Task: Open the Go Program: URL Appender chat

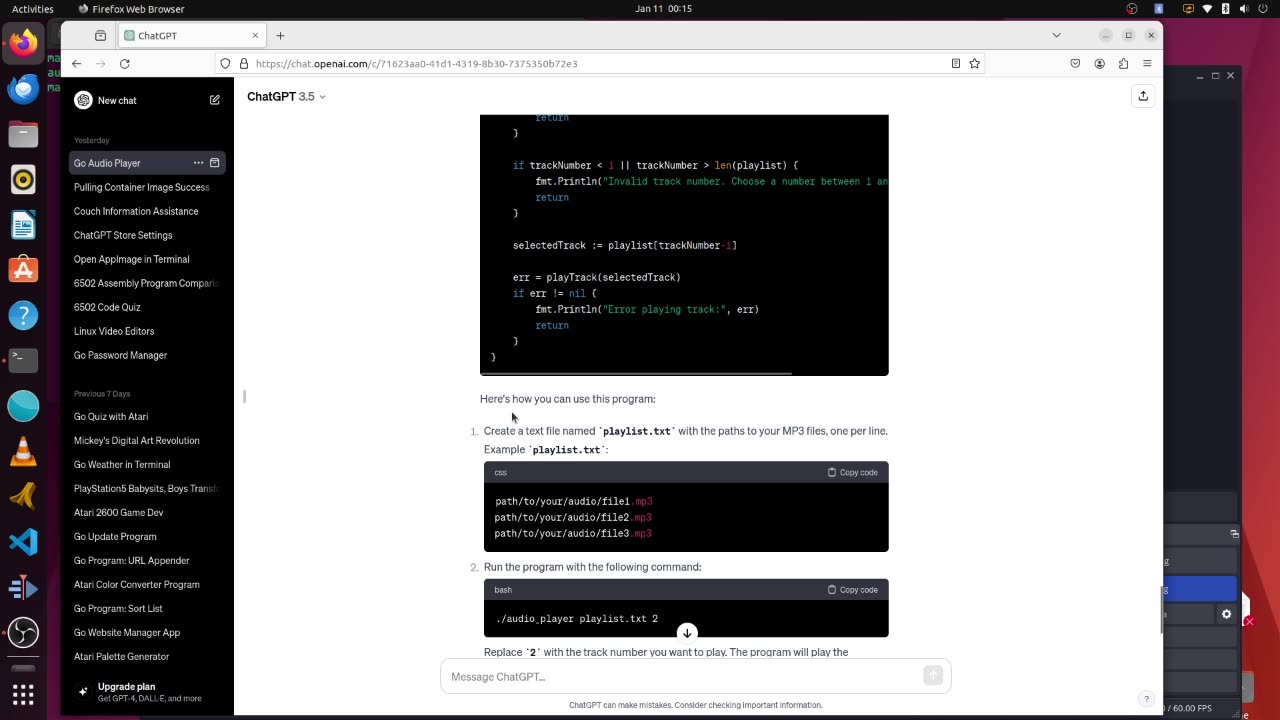Action: (x=146, y=560)
